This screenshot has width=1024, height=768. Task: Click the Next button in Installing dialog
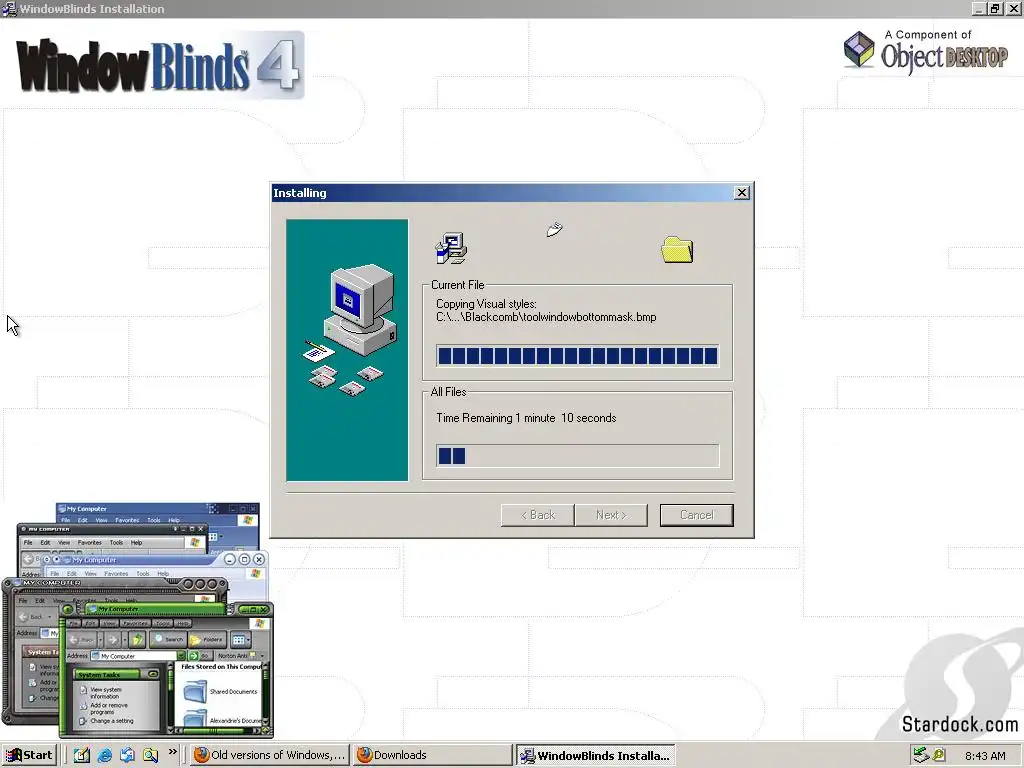pyautogui.click(x=611, y=515)
